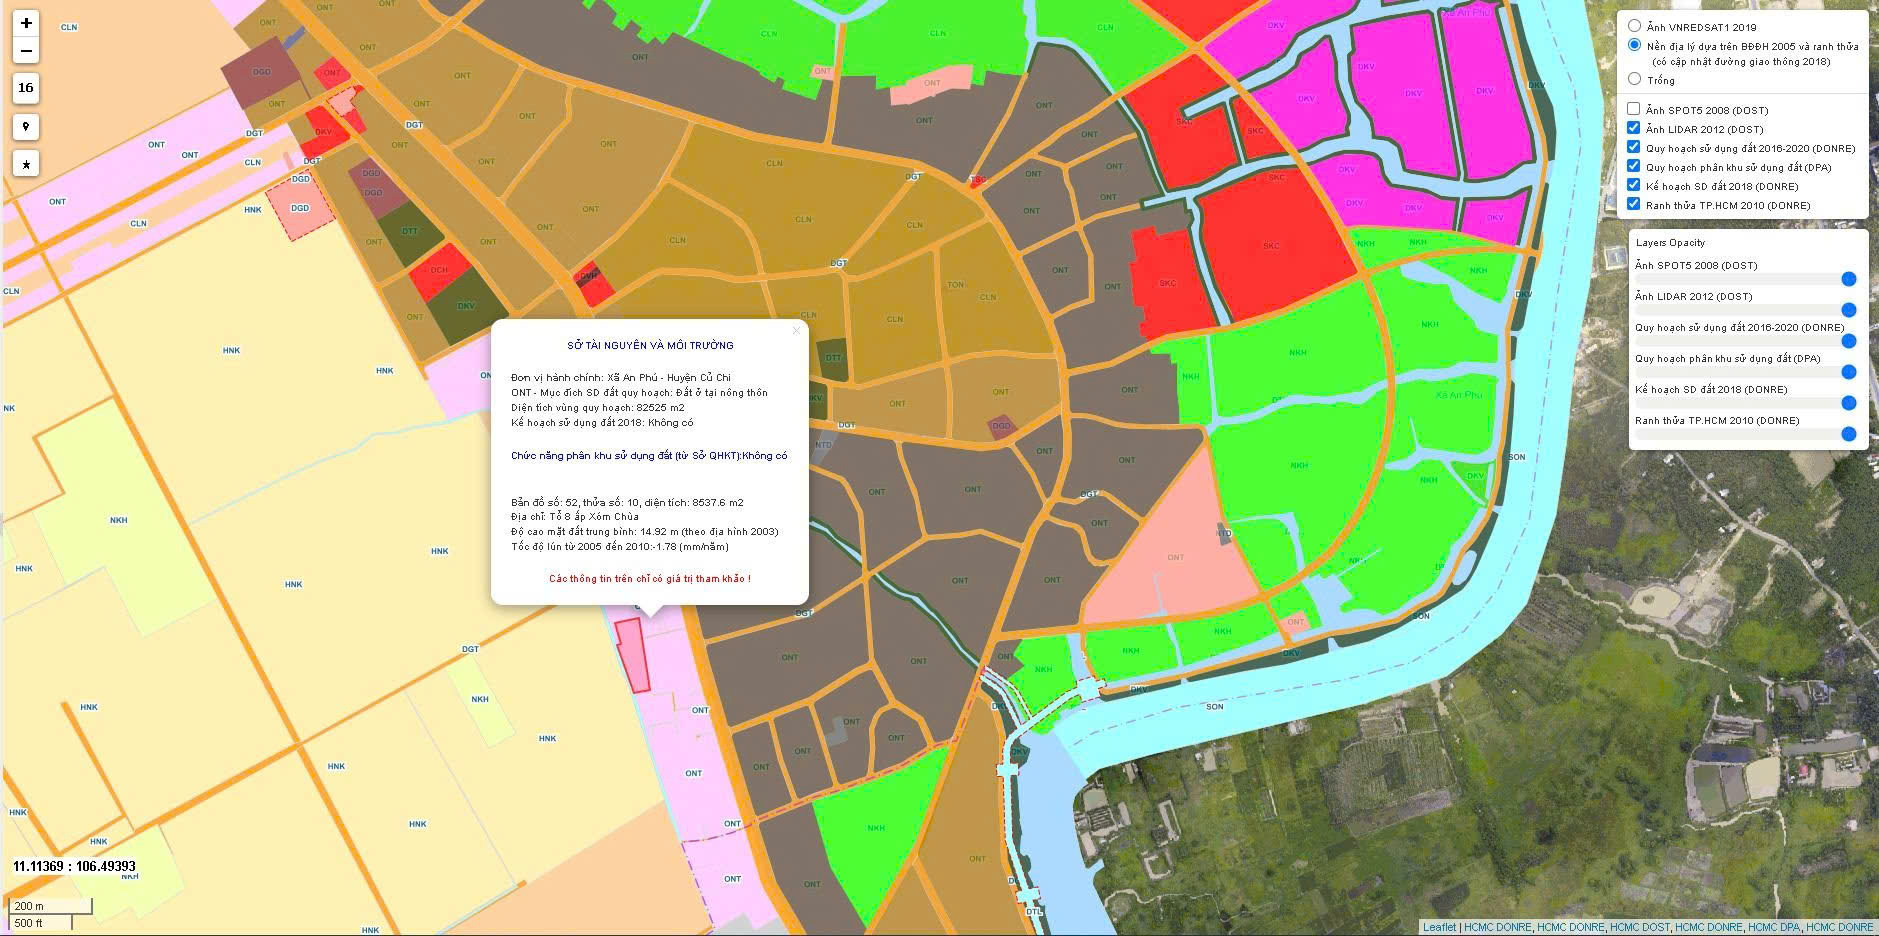Select the Ảnh VNREDSAT1 2019 base map

coord(1634,26)
